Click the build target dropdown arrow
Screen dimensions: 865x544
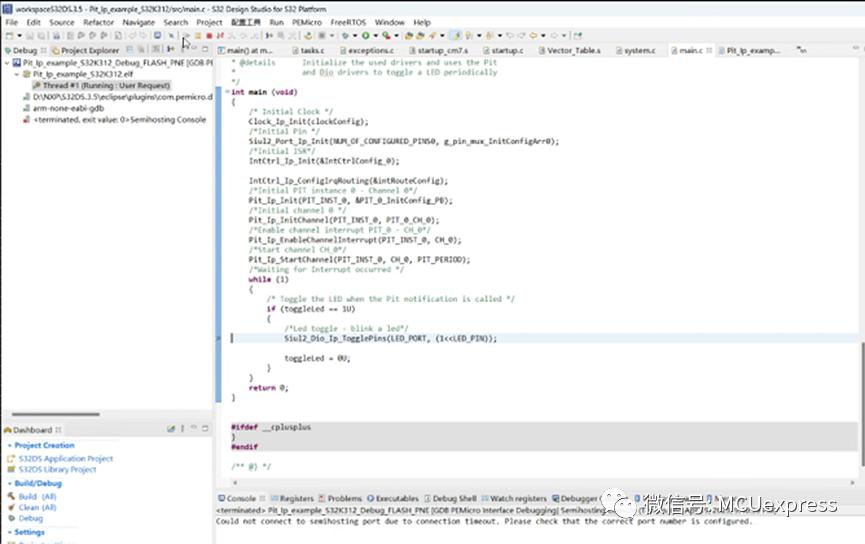(x=332, y=35)
